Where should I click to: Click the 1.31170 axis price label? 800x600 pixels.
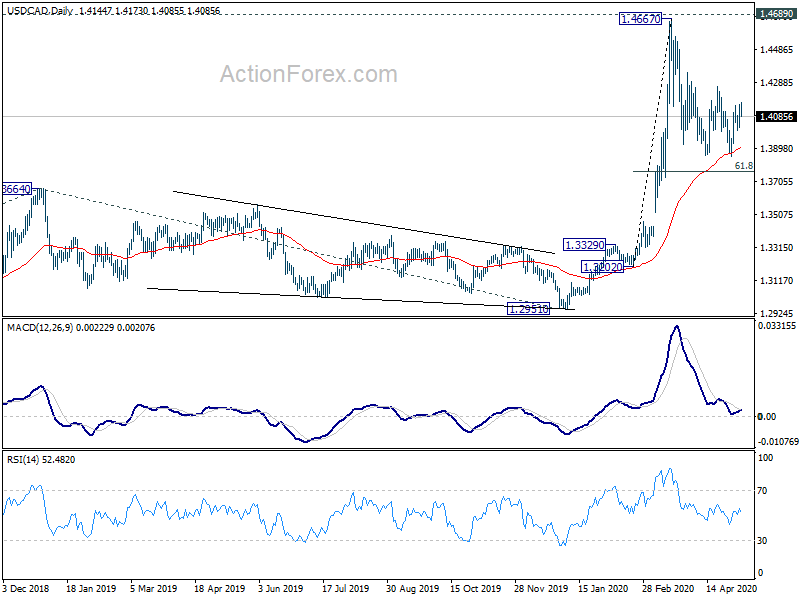pos(777,281)
